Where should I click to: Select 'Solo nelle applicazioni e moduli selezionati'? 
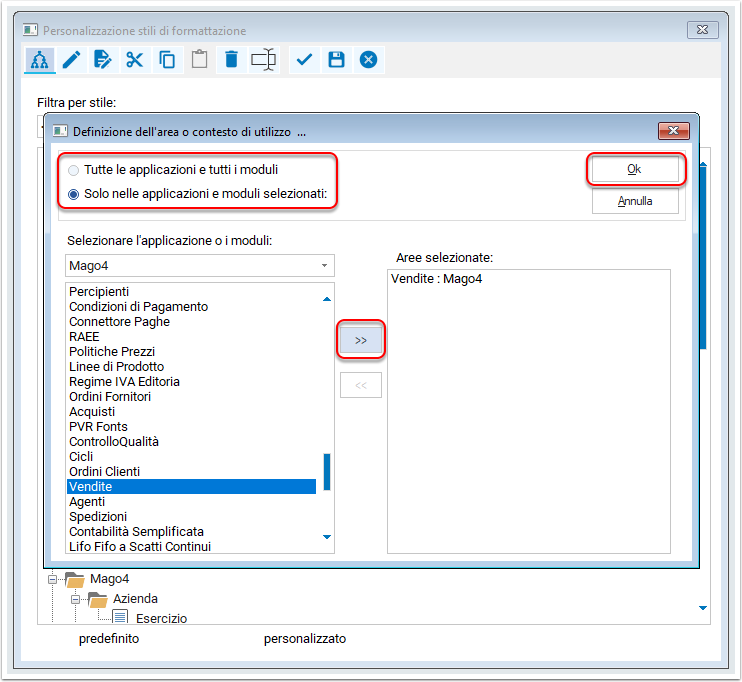198,194
